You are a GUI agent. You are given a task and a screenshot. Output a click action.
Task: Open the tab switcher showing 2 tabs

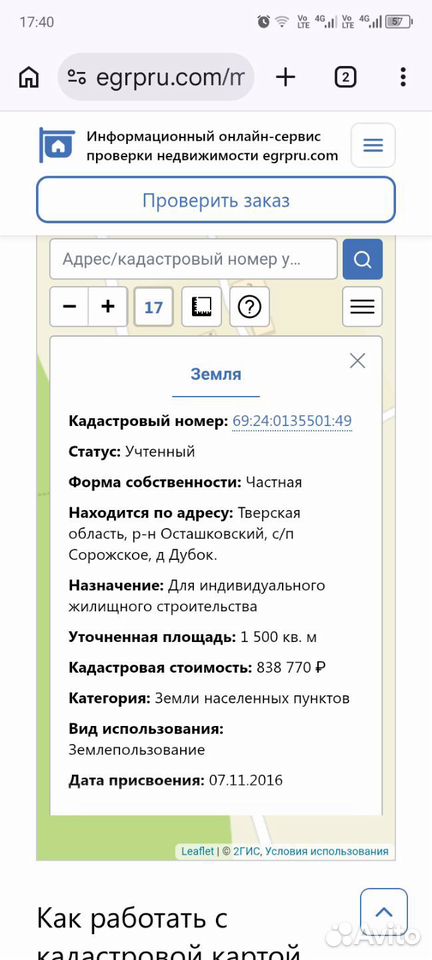coord(345,77)
